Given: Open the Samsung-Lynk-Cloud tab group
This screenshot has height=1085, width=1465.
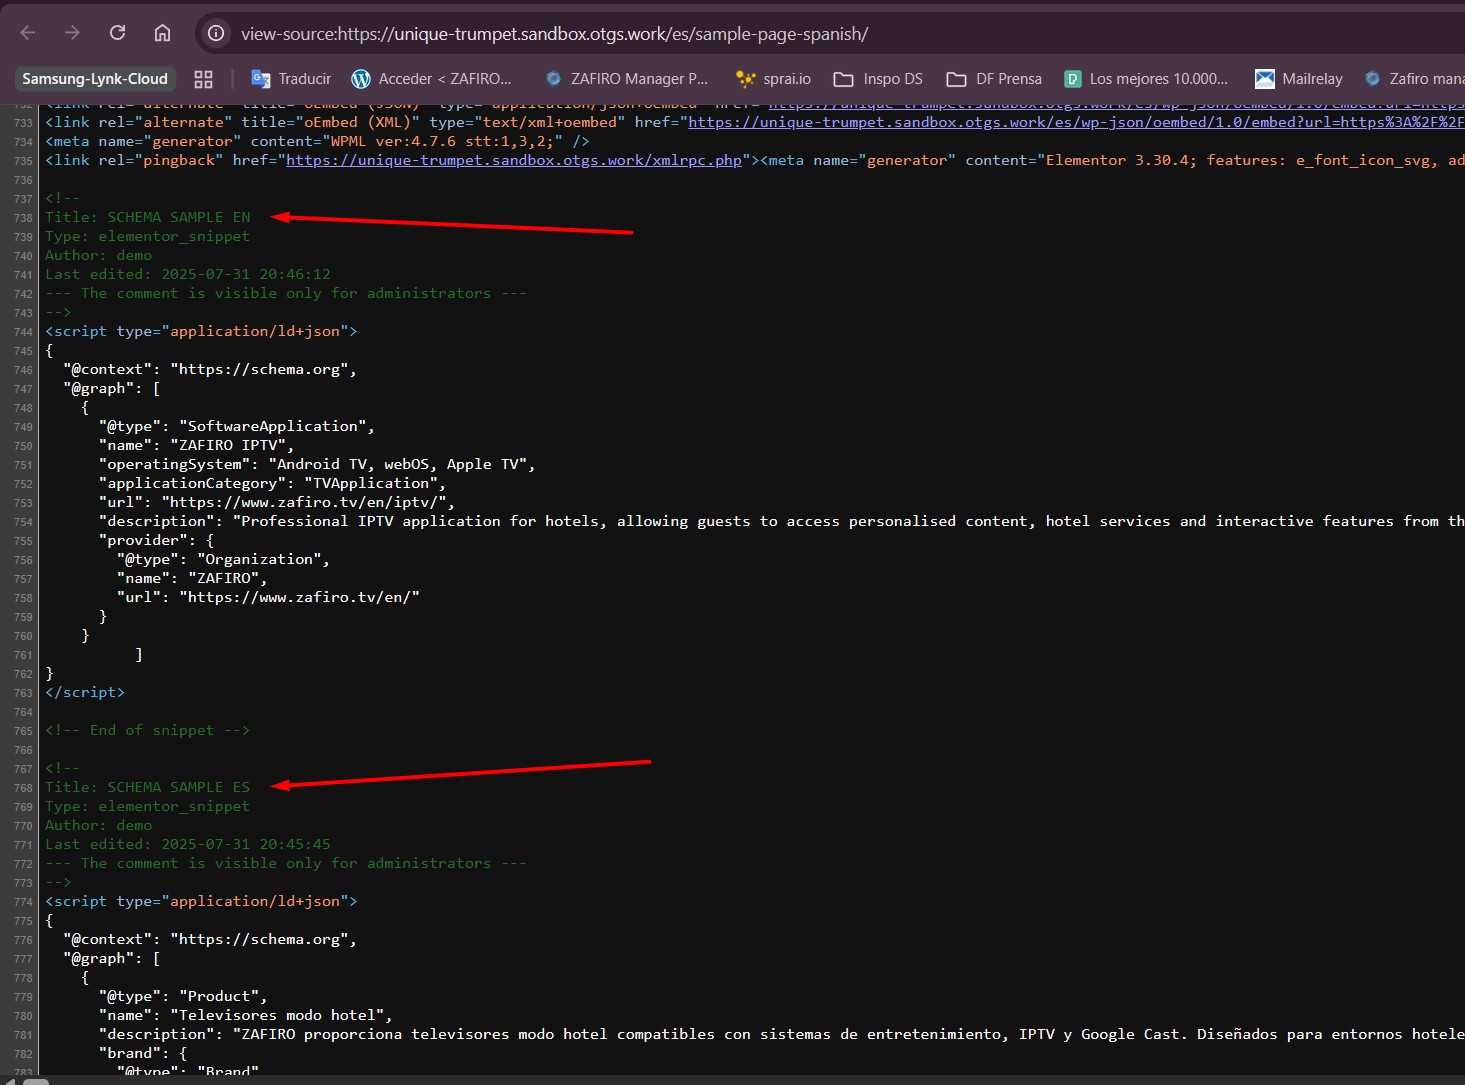Looking at the screenshot, I should [x=95, y=79].
